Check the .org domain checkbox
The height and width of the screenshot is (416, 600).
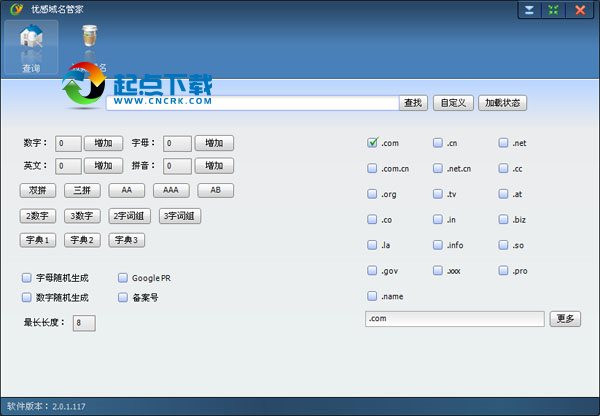pyautogui.click(x=372, y=194)
